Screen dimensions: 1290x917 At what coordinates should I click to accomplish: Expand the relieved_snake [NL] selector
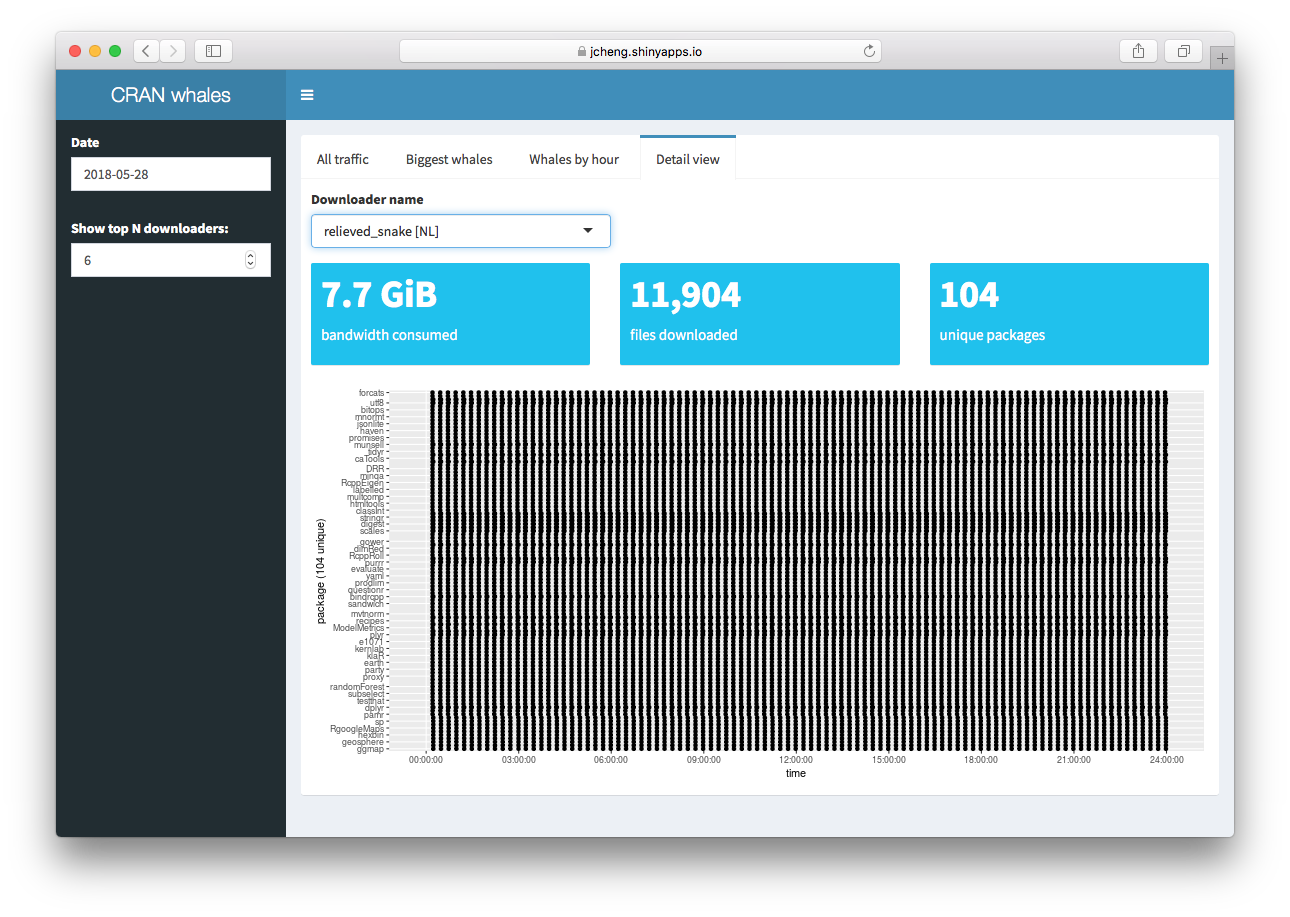pyautogui.click(x=588, y=231)
